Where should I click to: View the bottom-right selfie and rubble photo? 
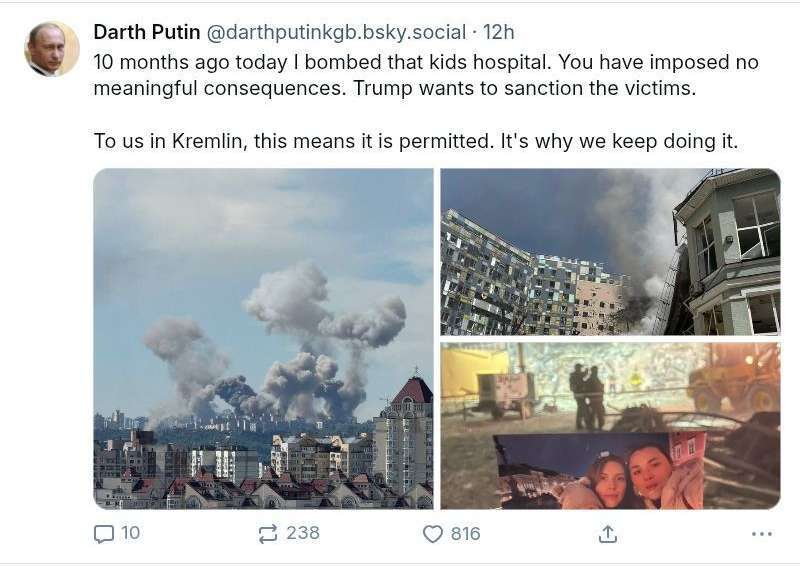tap(610, 426)
